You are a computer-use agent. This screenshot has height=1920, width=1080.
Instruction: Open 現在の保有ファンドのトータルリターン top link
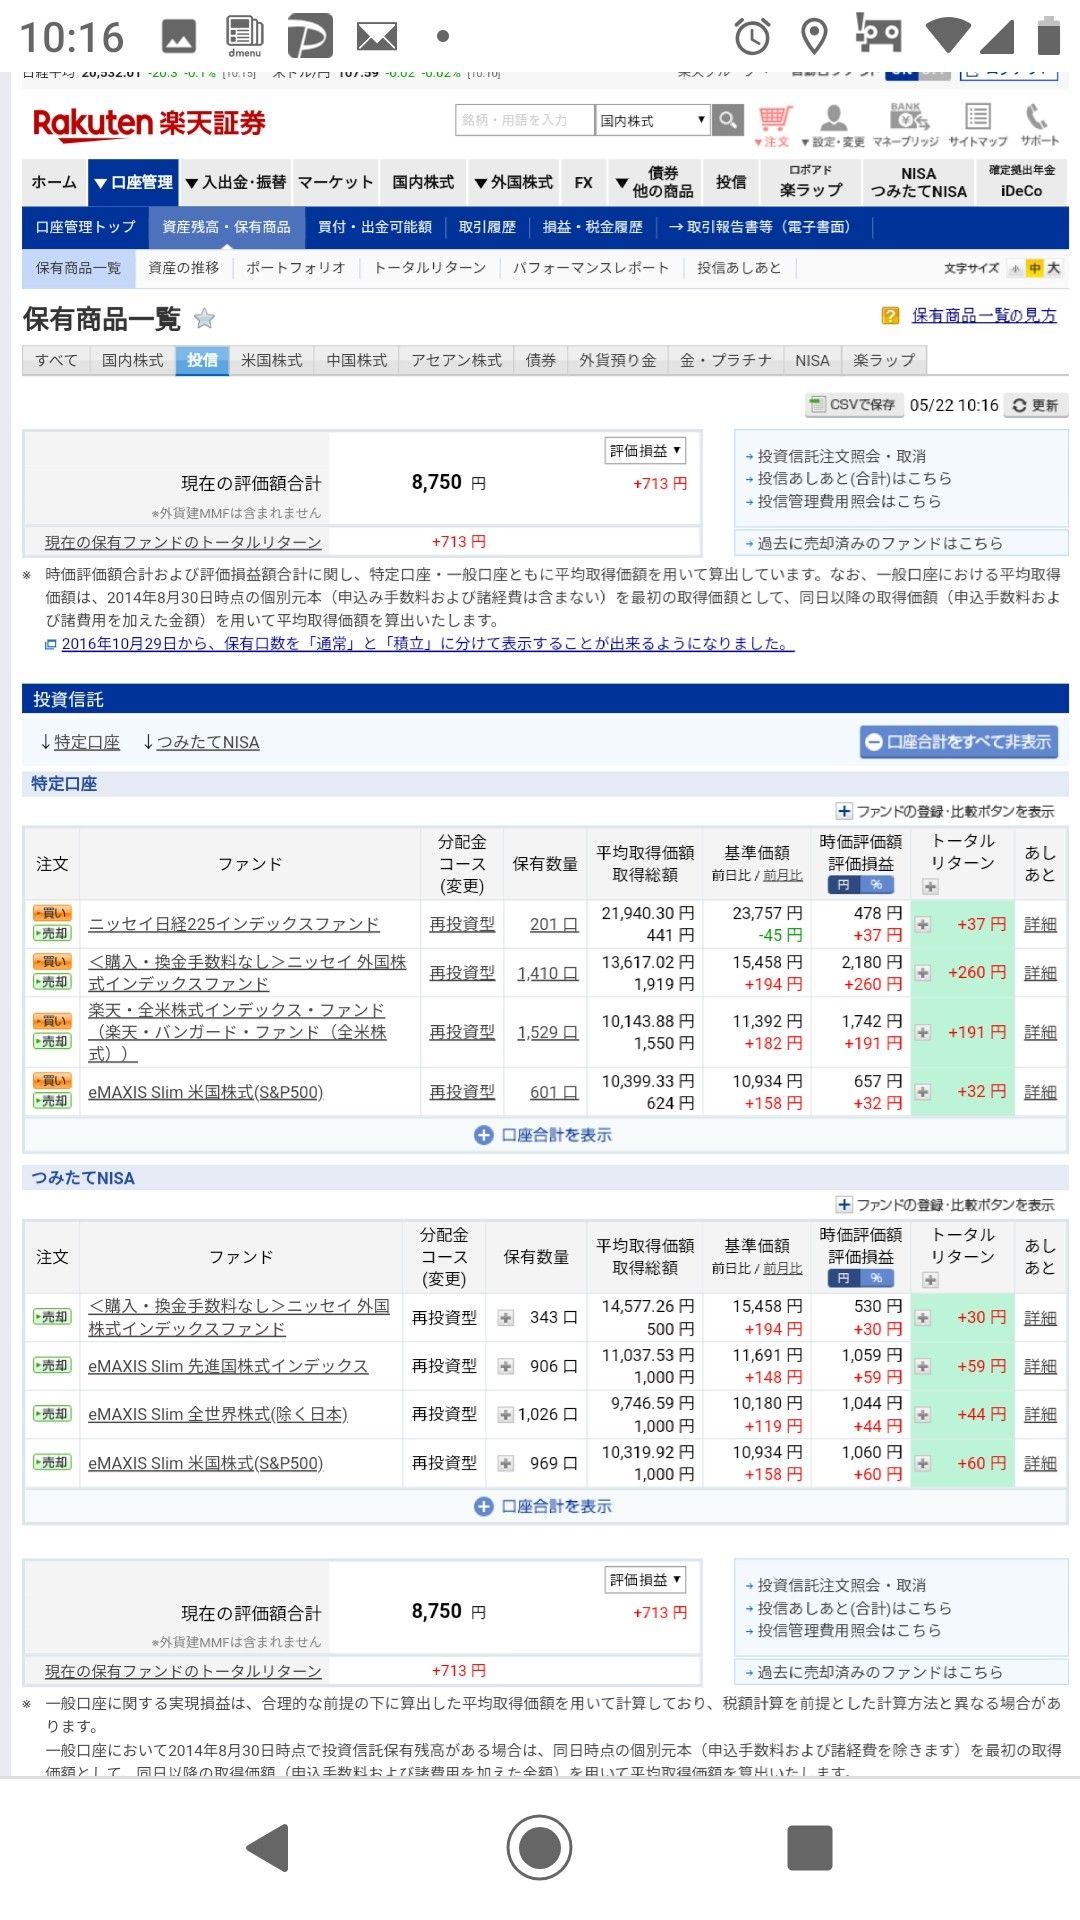tap(183, 542)
